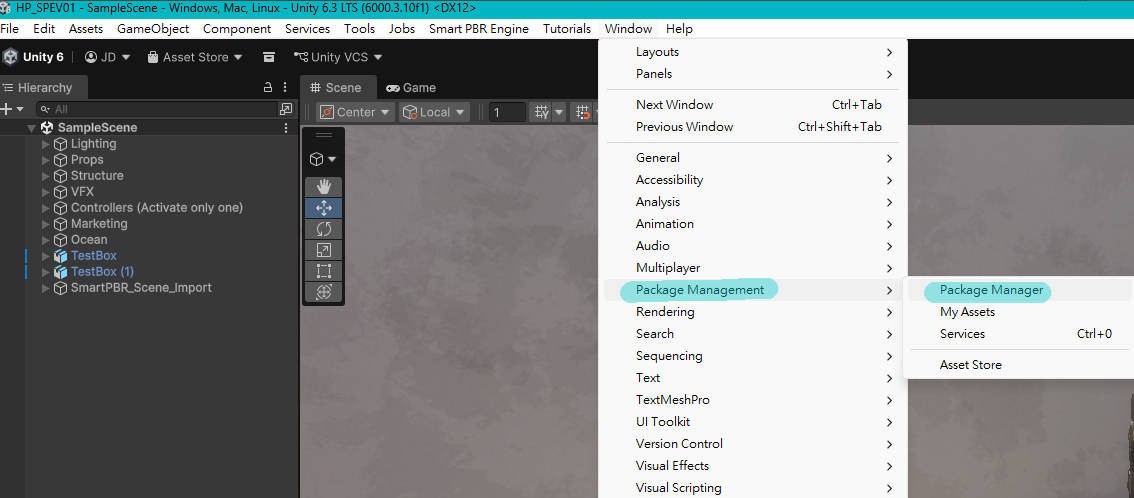This screenshot has width=1134, height=498.
Task: Select Controllers (Activate only one) row
Action: coord(149,207)
